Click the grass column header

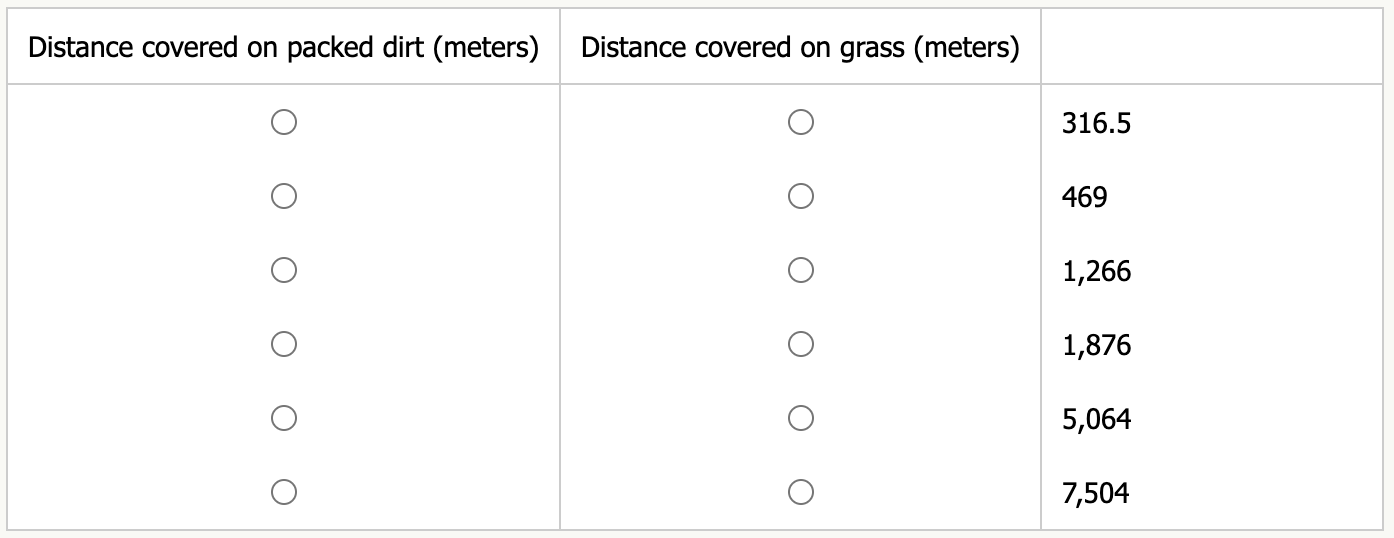pyautogui.click(x=800, y=48)
